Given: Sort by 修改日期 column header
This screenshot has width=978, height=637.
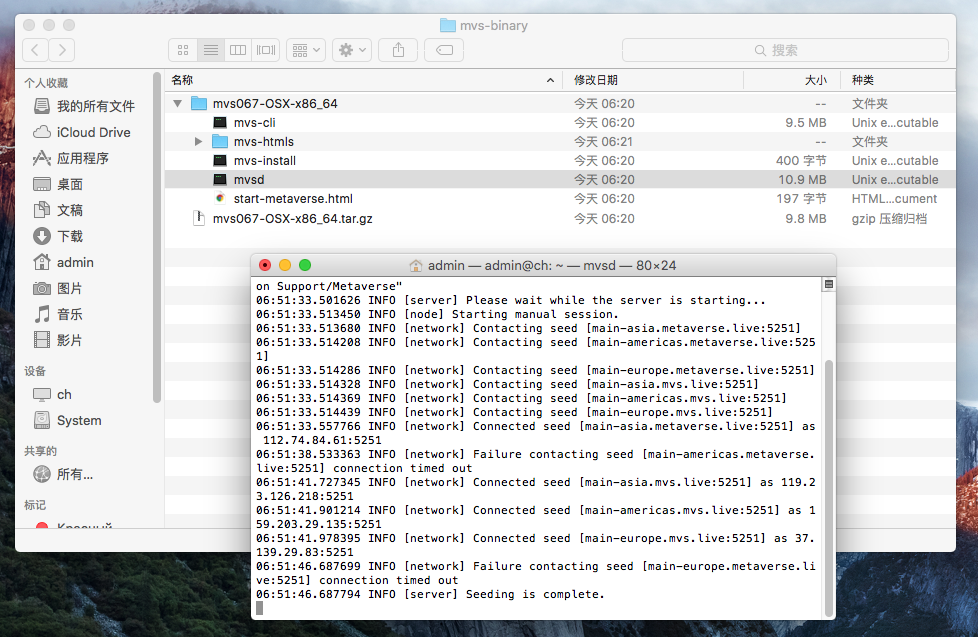Looking at the screenshot, I should coord(653,80).
